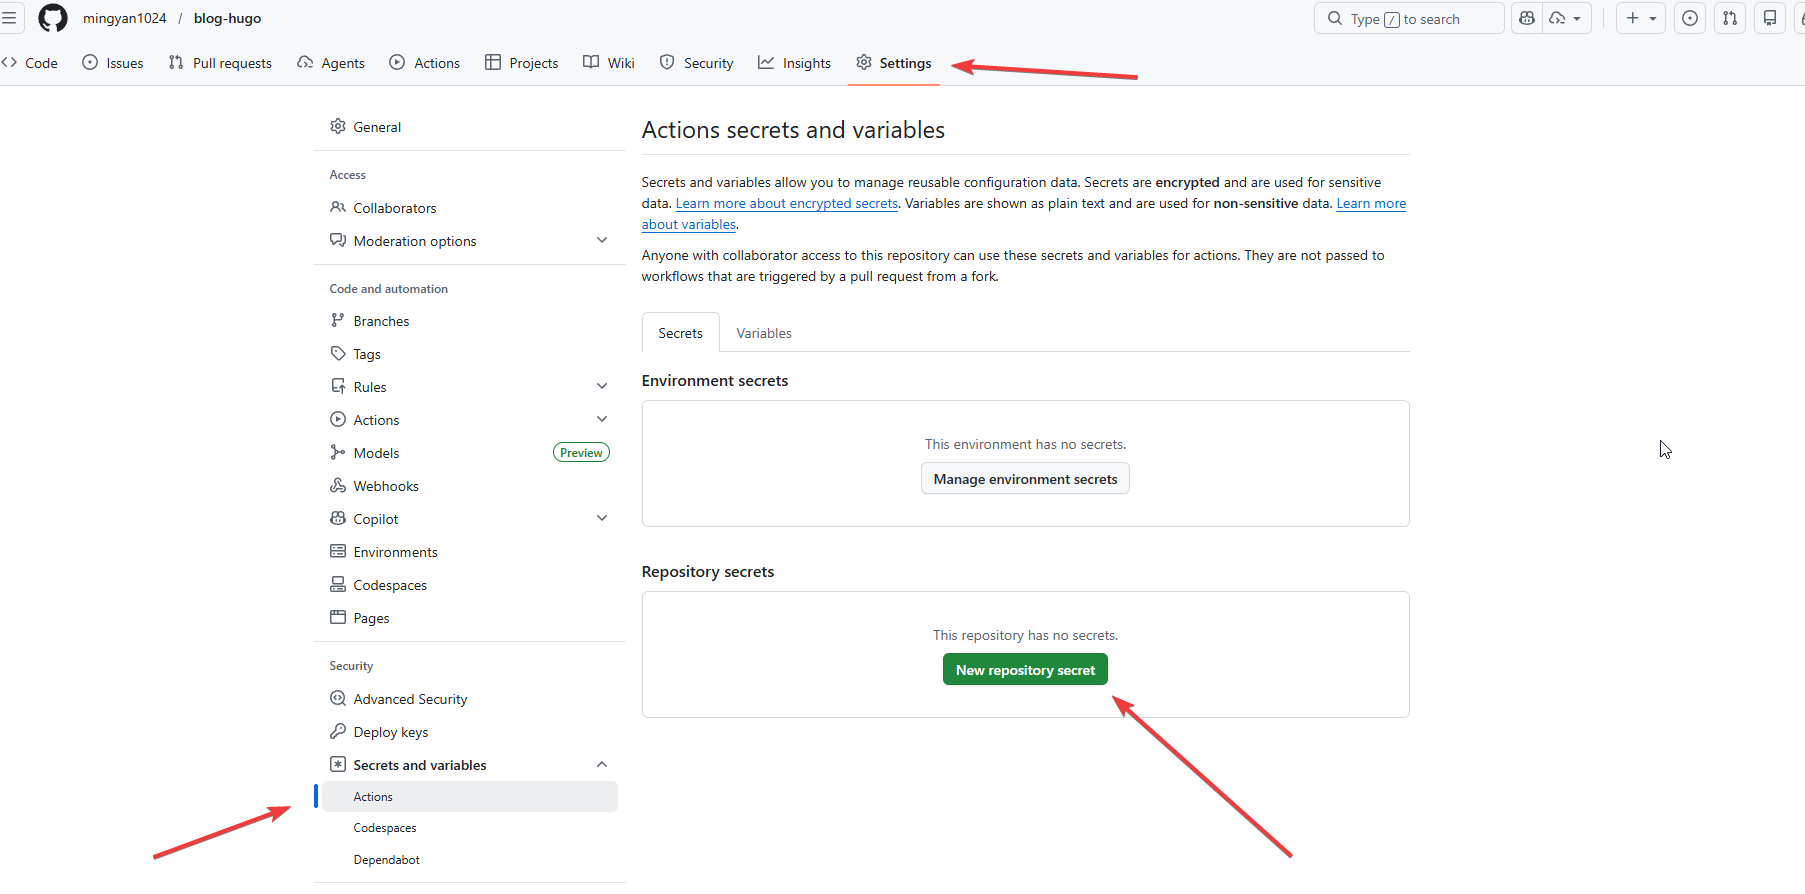Switch to the Variables tab
This screenshot has width=1805, height=894.
tap(763, 333)
